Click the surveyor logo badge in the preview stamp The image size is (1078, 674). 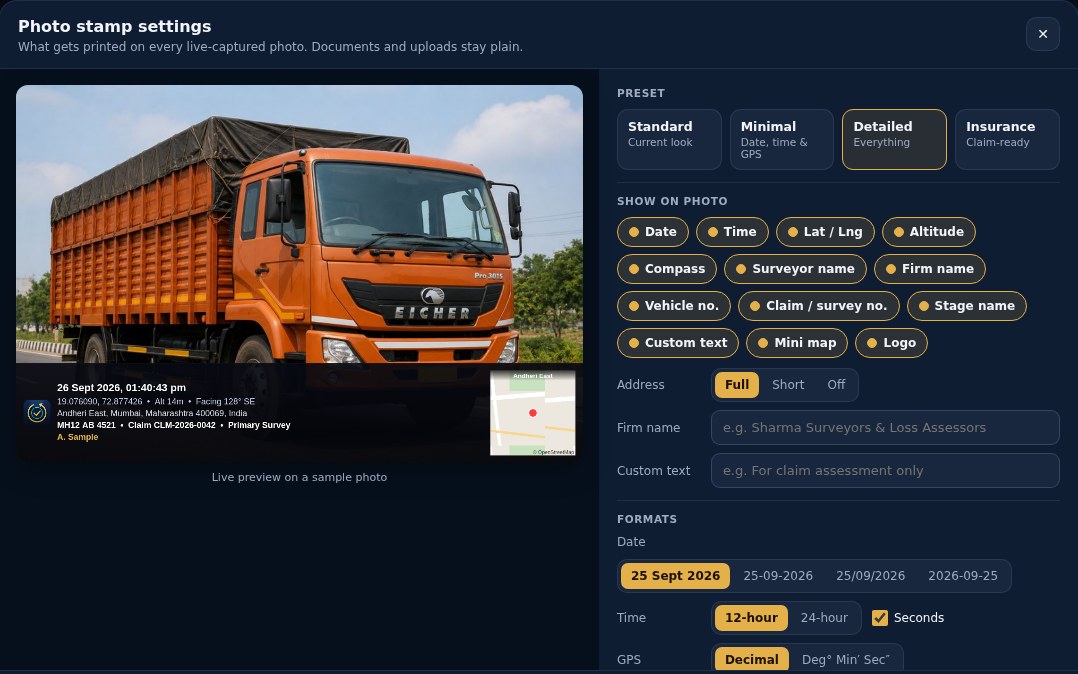(36, 413)
